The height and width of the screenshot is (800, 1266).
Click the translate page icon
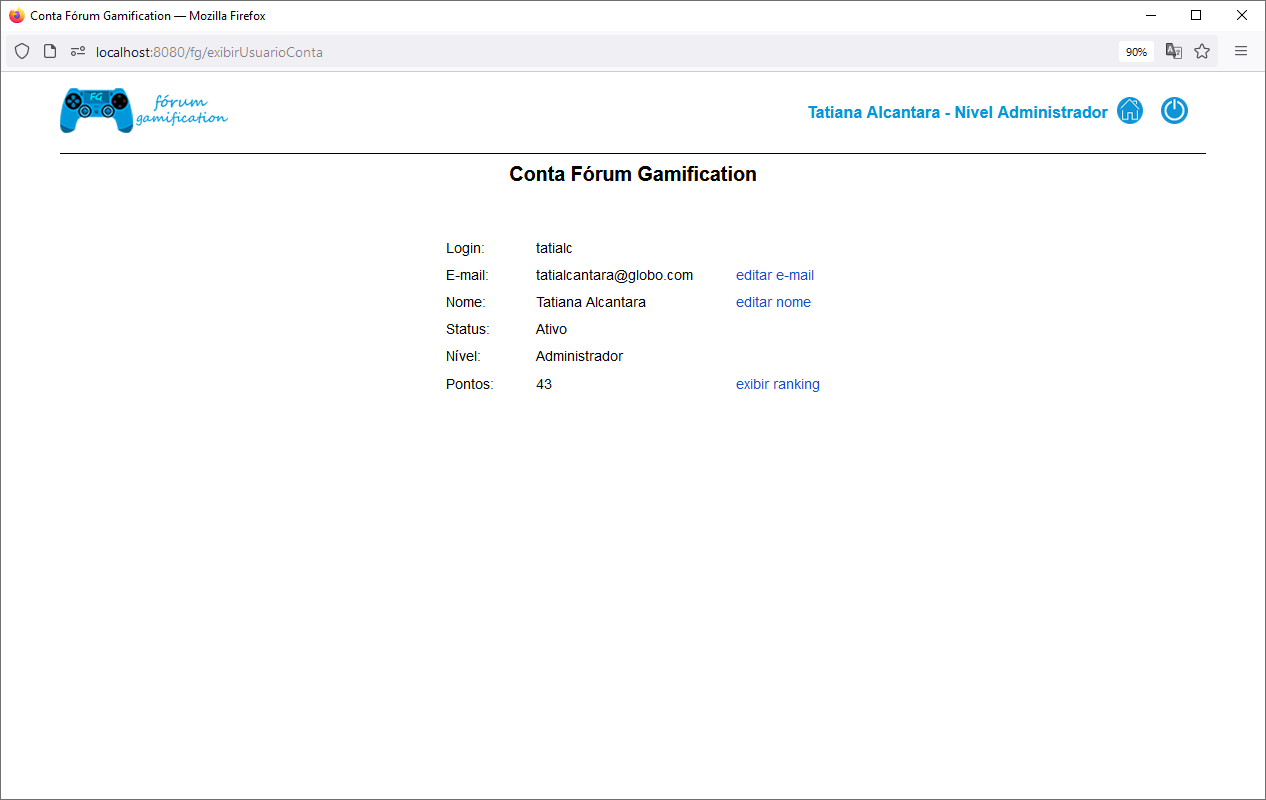point(1174,51)
